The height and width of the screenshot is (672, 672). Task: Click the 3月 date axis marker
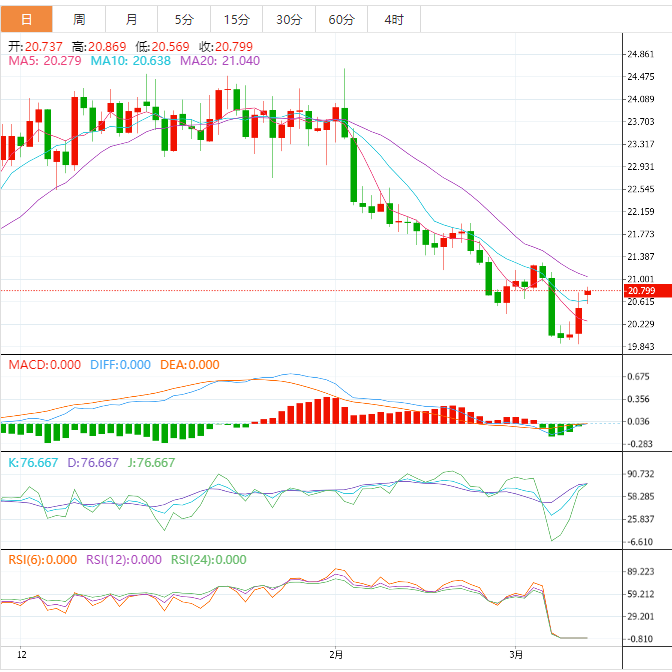[516, 655]
